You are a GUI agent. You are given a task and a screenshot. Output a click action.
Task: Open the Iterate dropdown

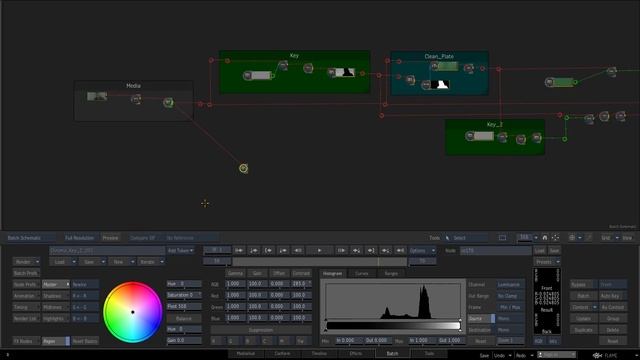(x=151, y=262)
